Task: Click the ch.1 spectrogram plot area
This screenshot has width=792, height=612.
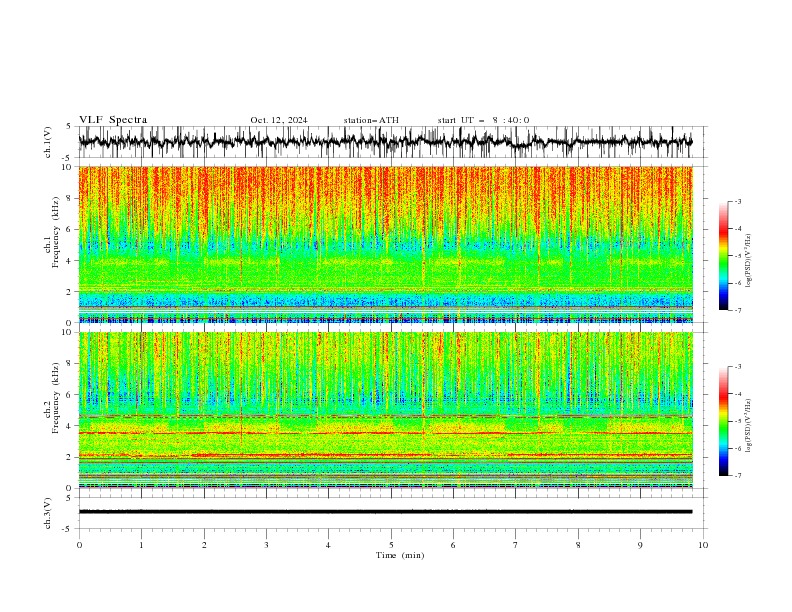Action: pyautogui.click(x=385, y=244)
